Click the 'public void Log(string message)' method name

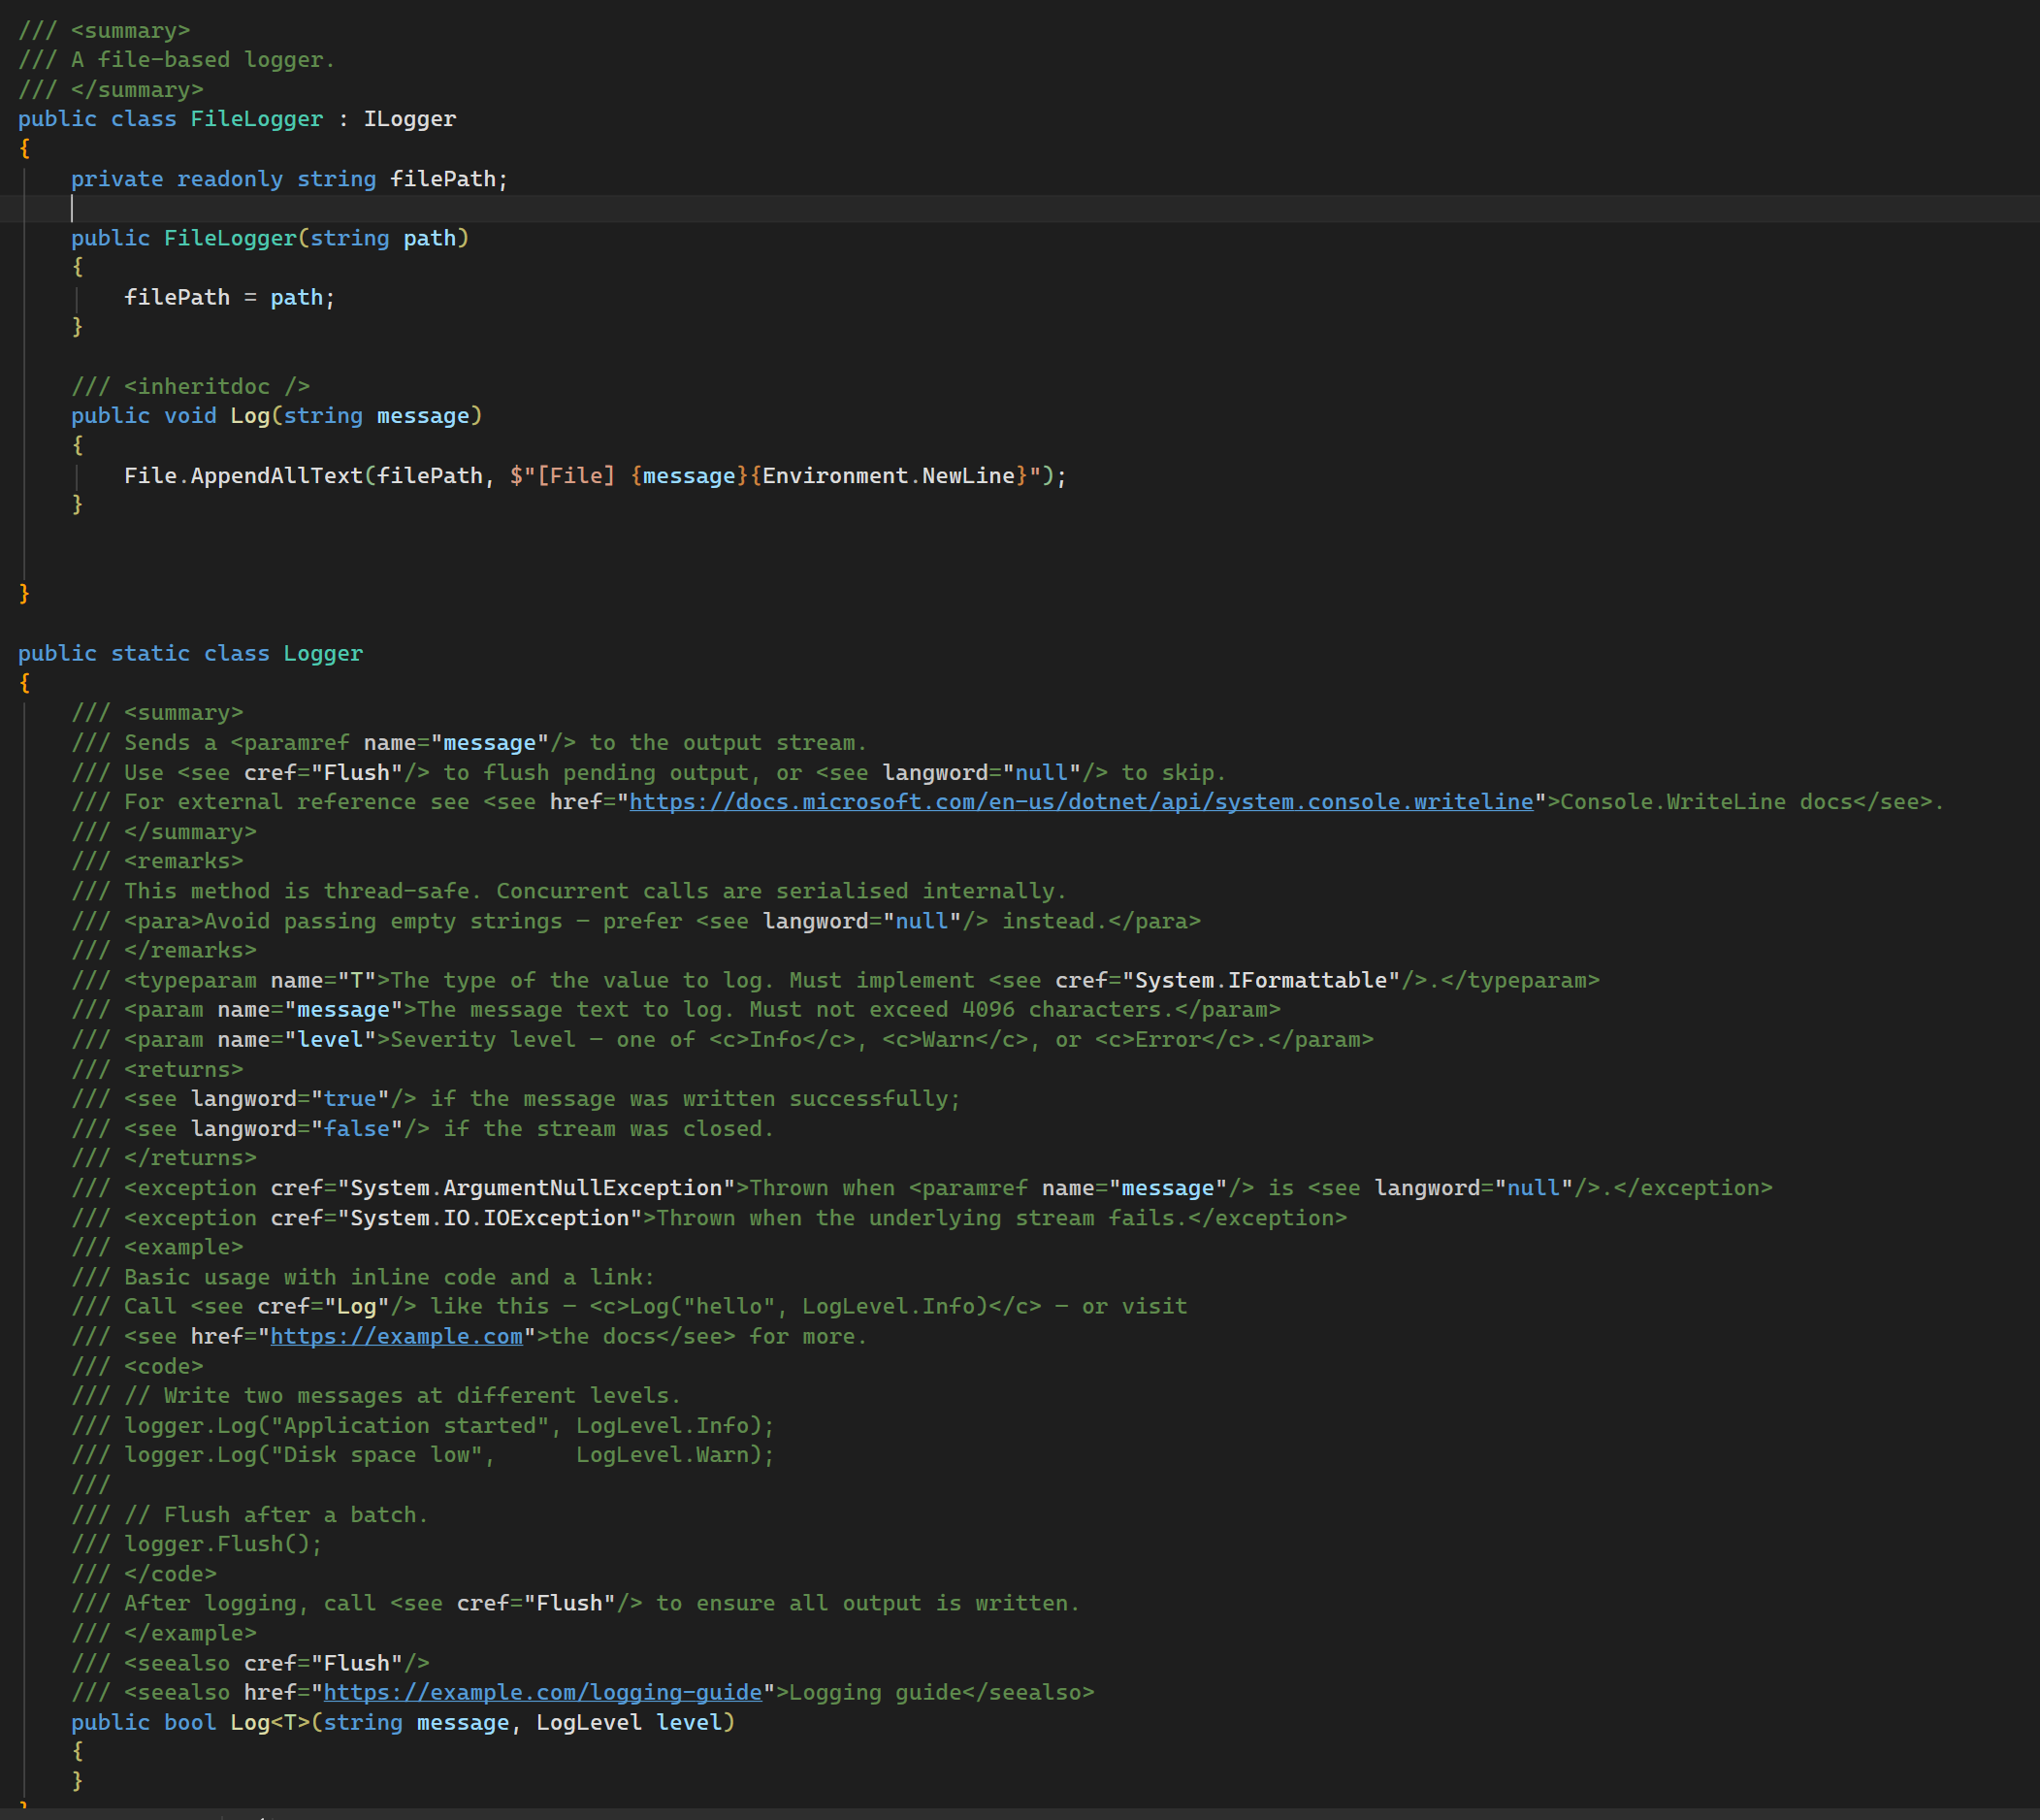tap(250, 416)
